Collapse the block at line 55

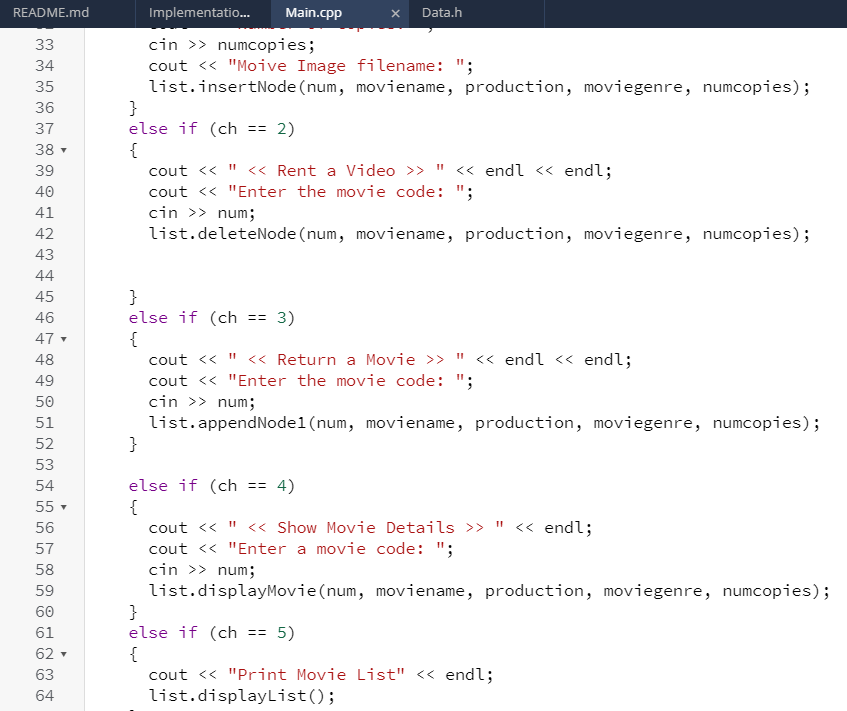(x=62, y=506)
